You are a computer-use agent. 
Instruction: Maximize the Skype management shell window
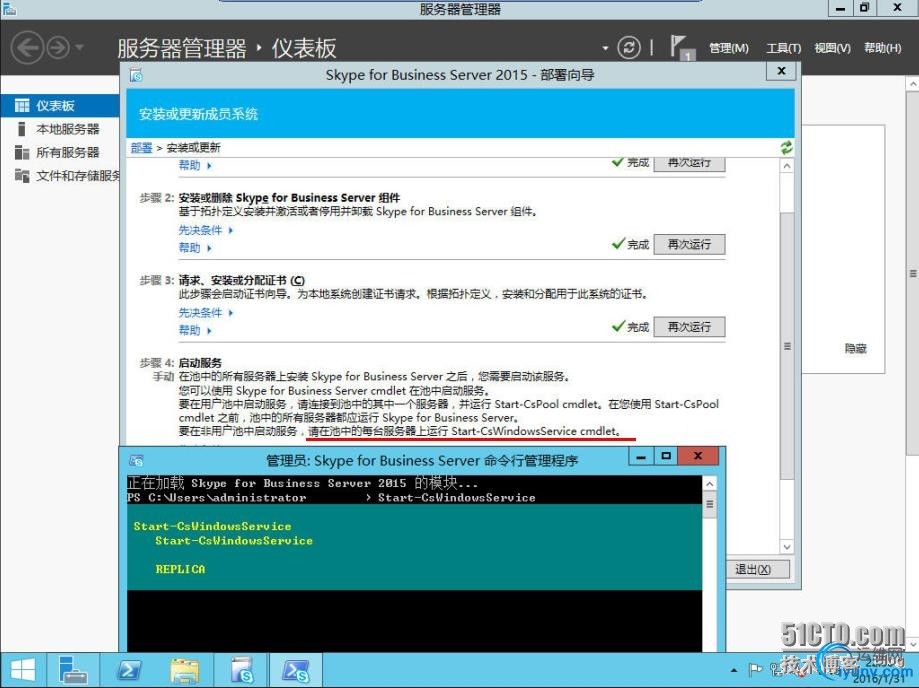[666, 456]
